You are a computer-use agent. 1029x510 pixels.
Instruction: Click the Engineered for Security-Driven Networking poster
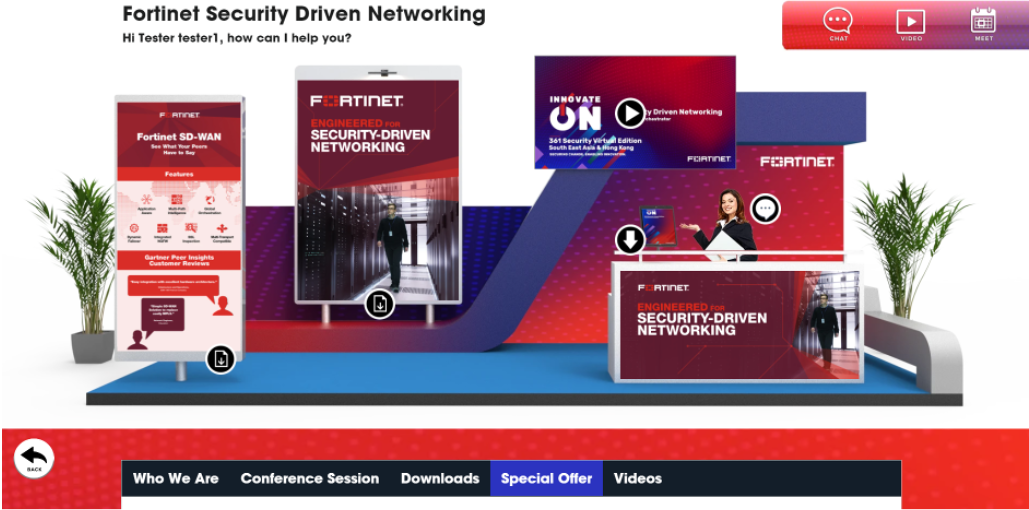click(x=378, y=185)
